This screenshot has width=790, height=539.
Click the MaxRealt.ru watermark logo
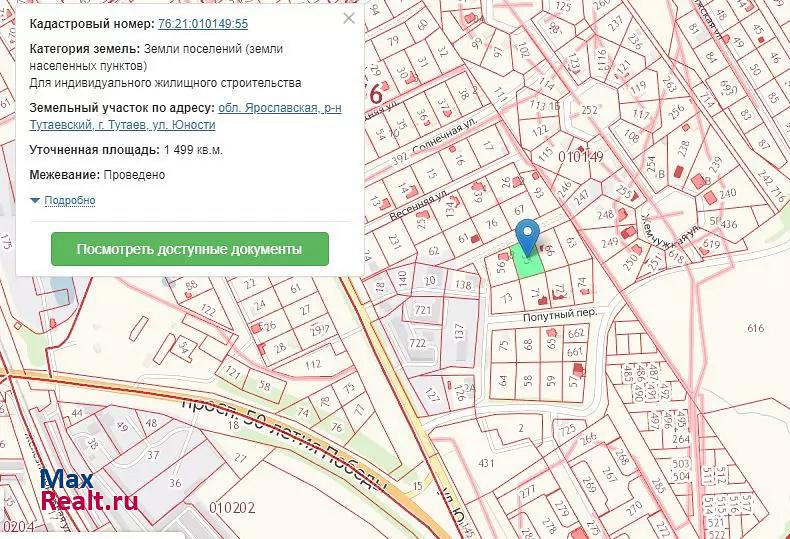[x=88, y=490]
